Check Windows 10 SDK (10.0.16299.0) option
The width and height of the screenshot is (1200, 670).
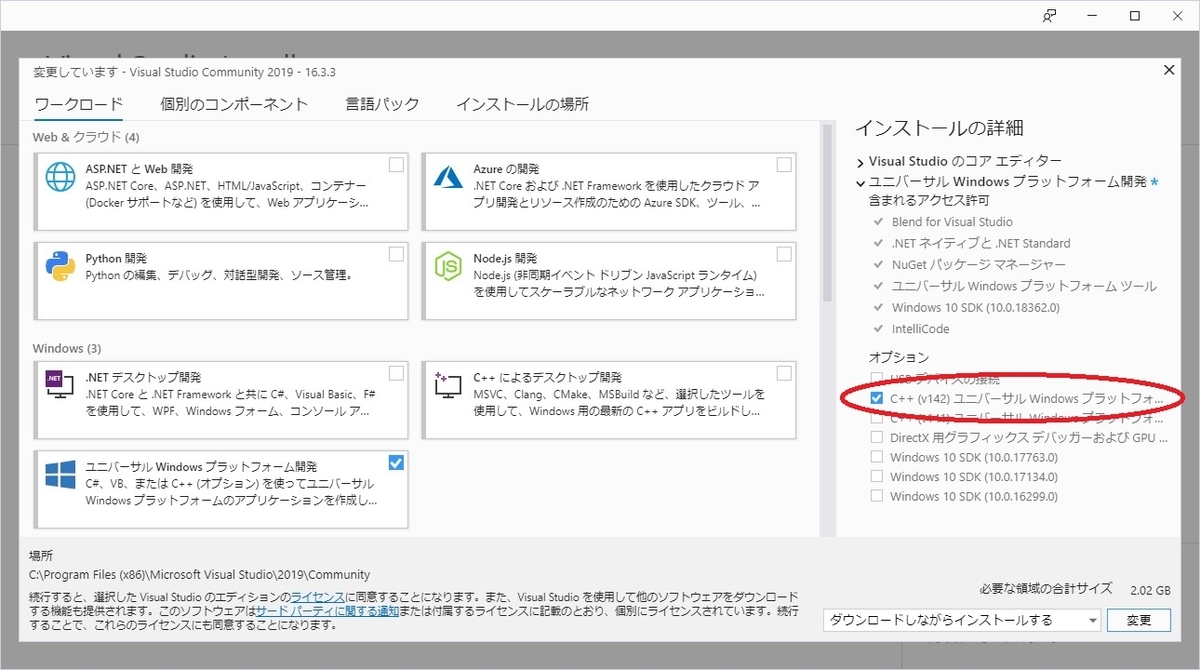click(877, 496)
